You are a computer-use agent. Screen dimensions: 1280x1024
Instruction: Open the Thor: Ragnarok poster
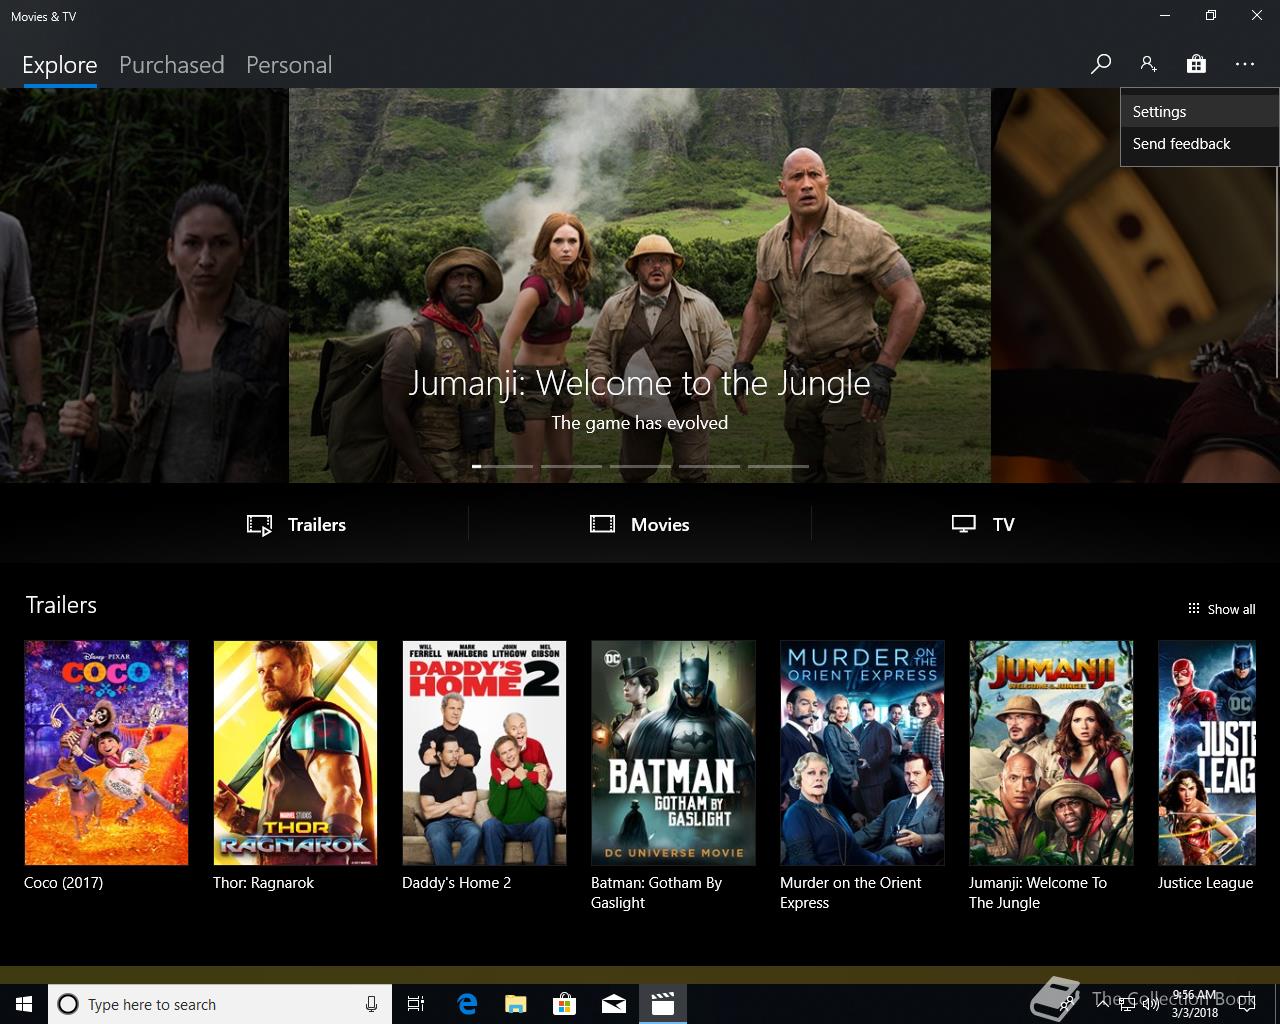point(295,753)
